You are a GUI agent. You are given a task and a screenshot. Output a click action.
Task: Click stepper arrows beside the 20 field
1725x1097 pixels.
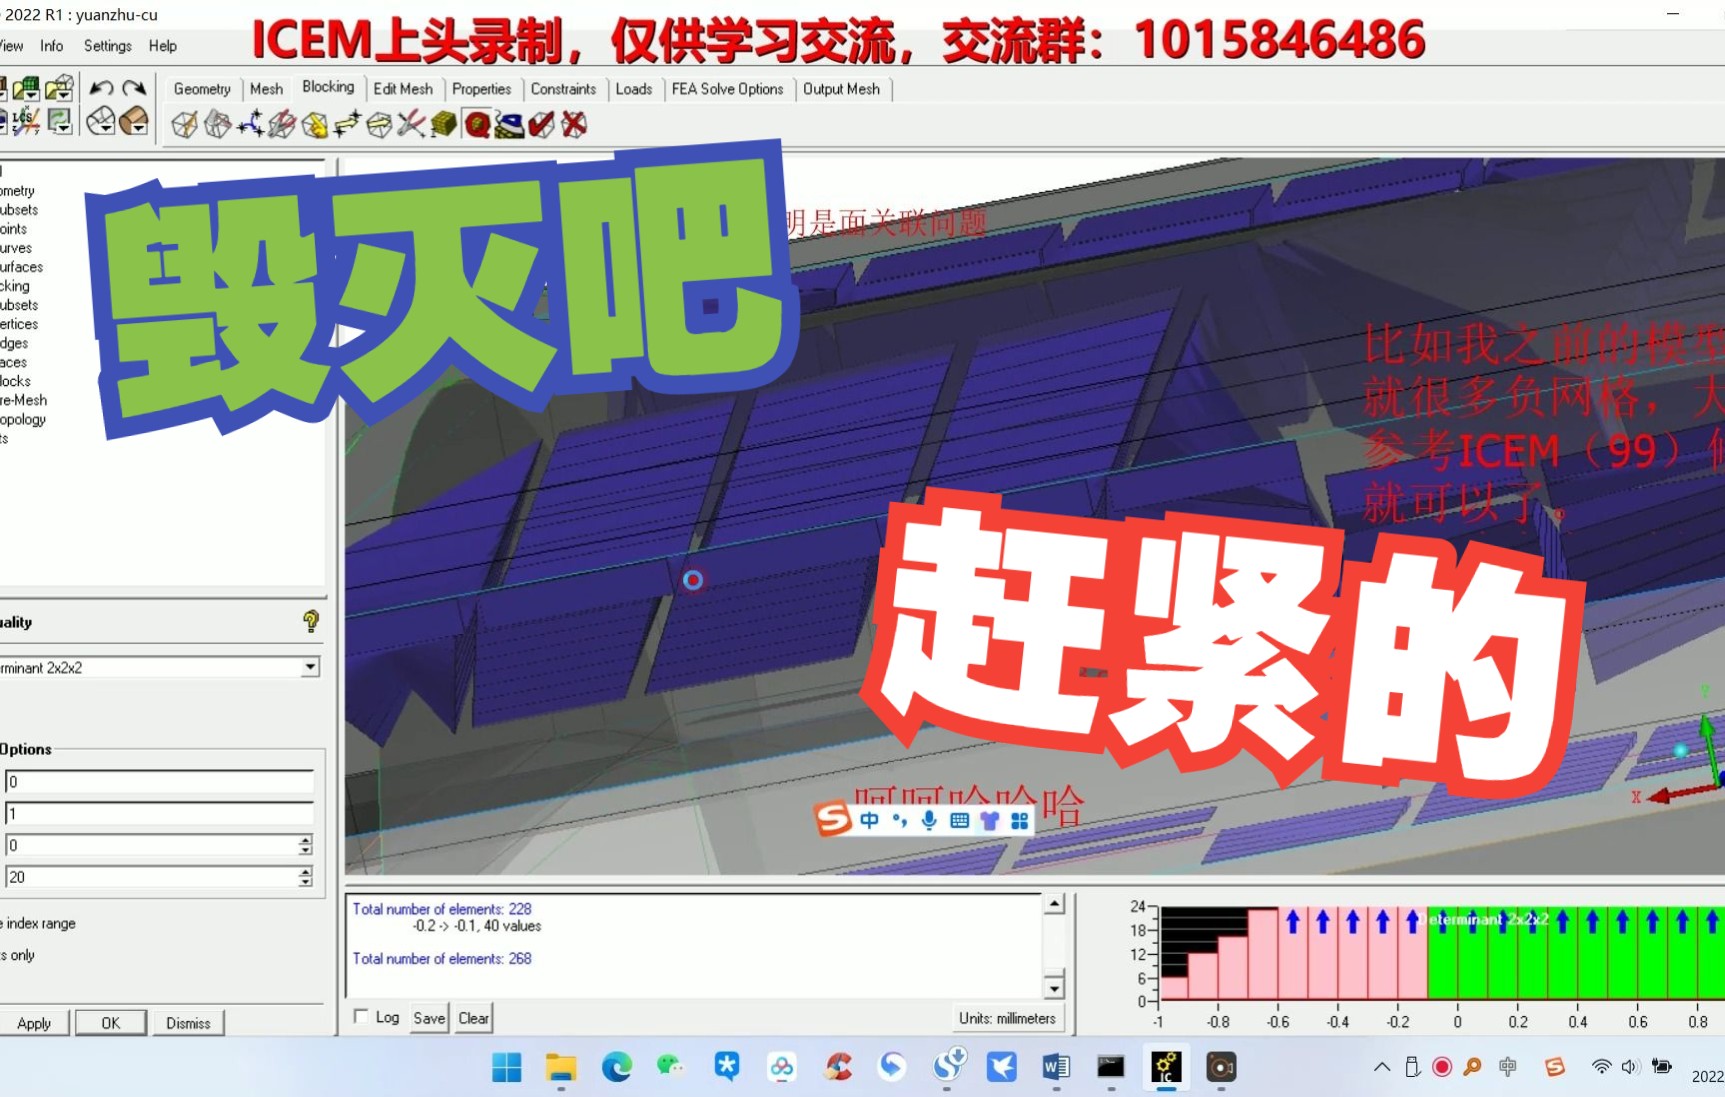(305, 877)
